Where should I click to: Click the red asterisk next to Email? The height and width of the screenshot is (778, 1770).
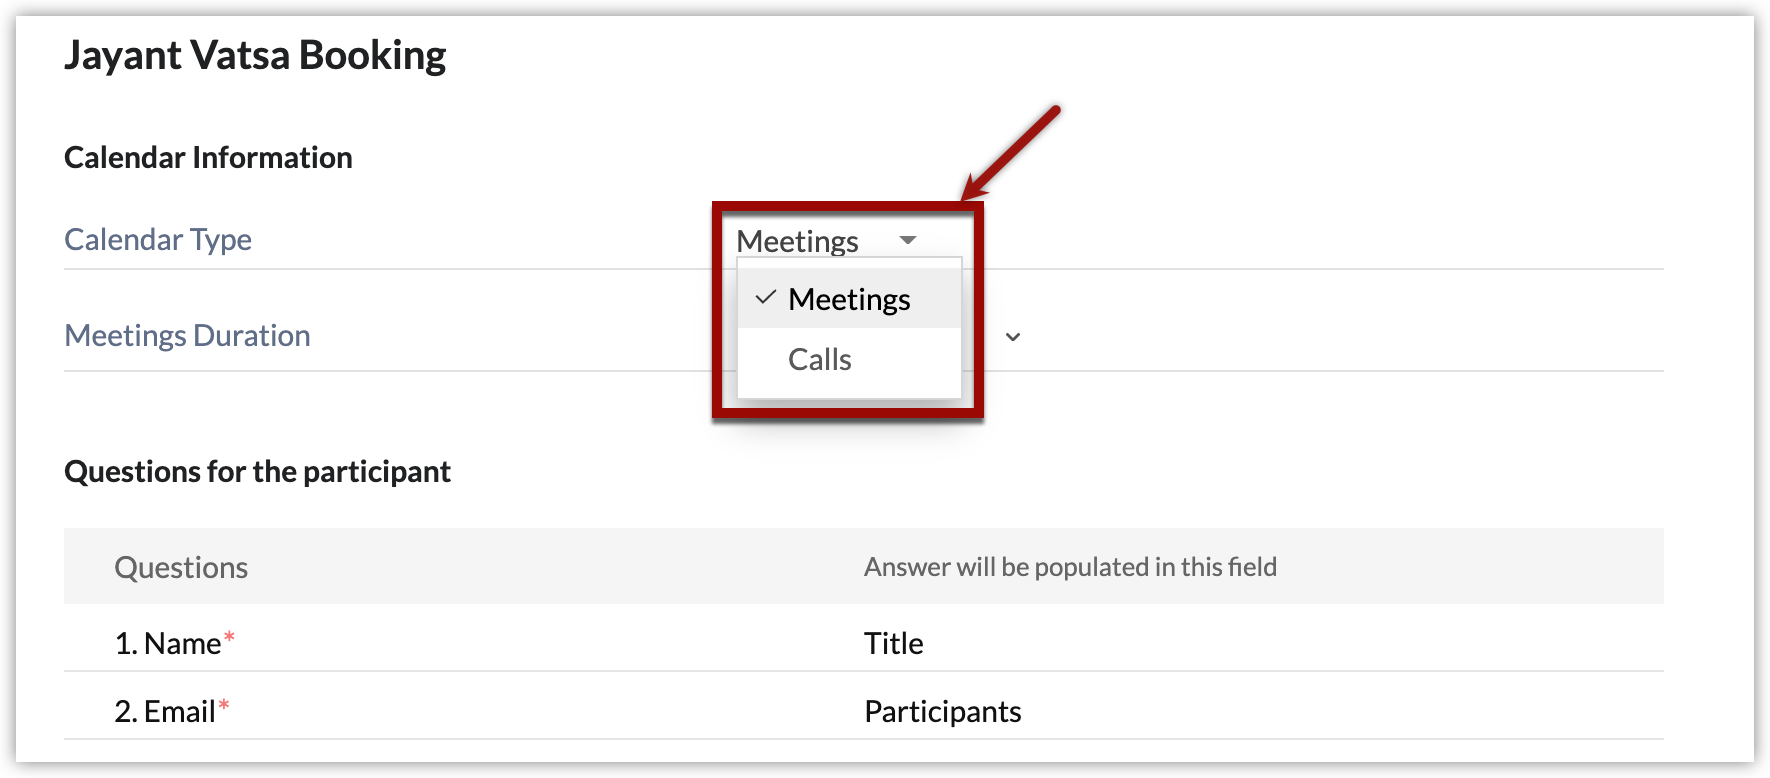pyautogui.click(x=224, y=706)
